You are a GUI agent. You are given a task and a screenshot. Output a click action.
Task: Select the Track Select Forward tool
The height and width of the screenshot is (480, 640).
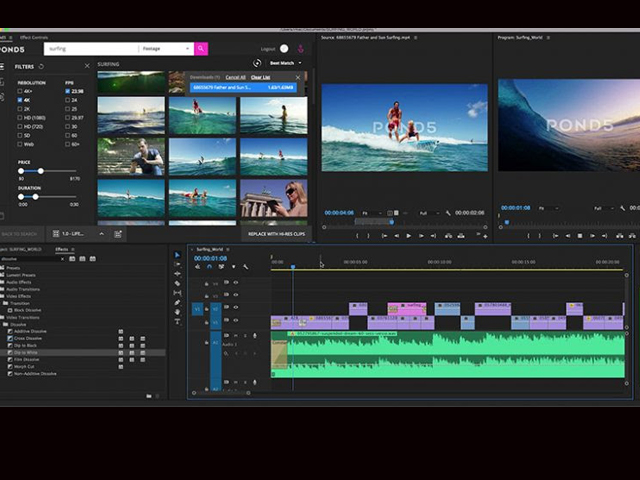pyautogui.click(x=177, y=264)
